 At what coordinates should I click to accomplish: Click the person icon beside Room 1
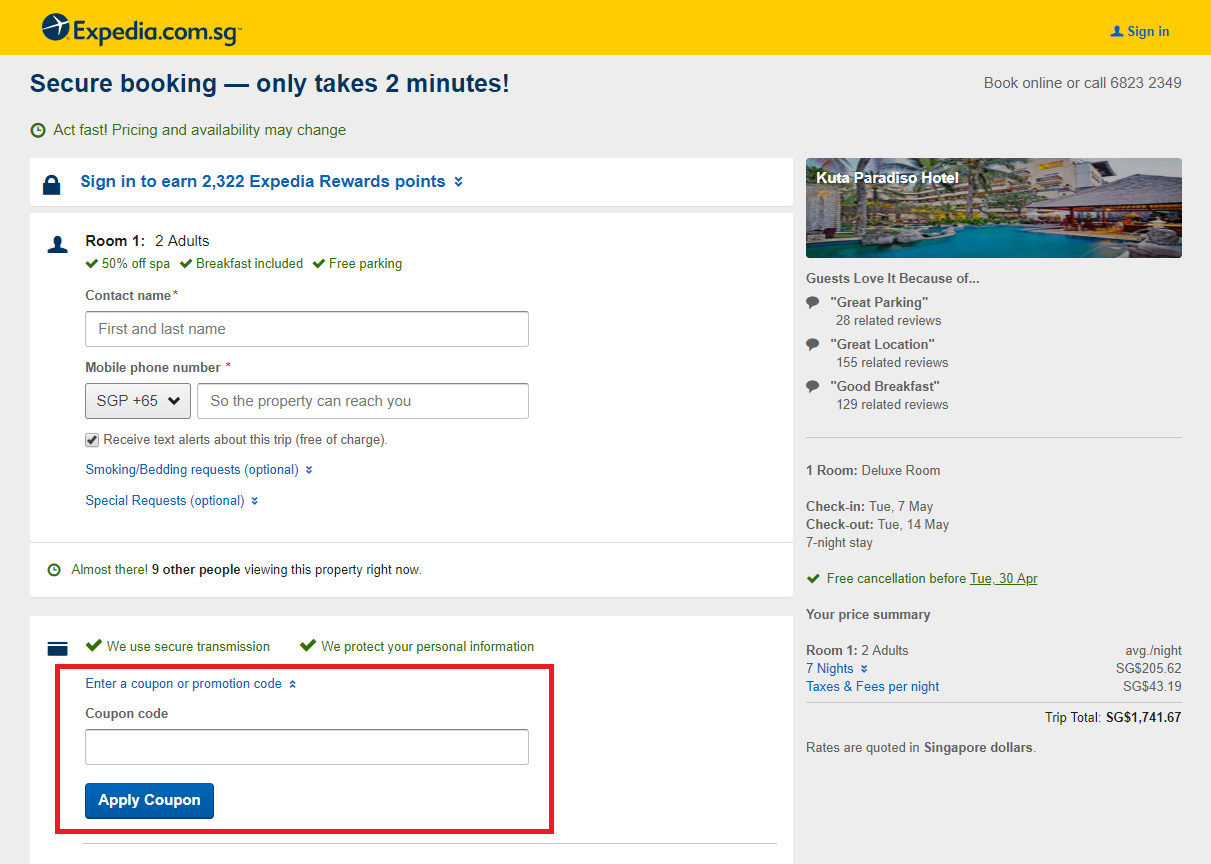(58, 244)
